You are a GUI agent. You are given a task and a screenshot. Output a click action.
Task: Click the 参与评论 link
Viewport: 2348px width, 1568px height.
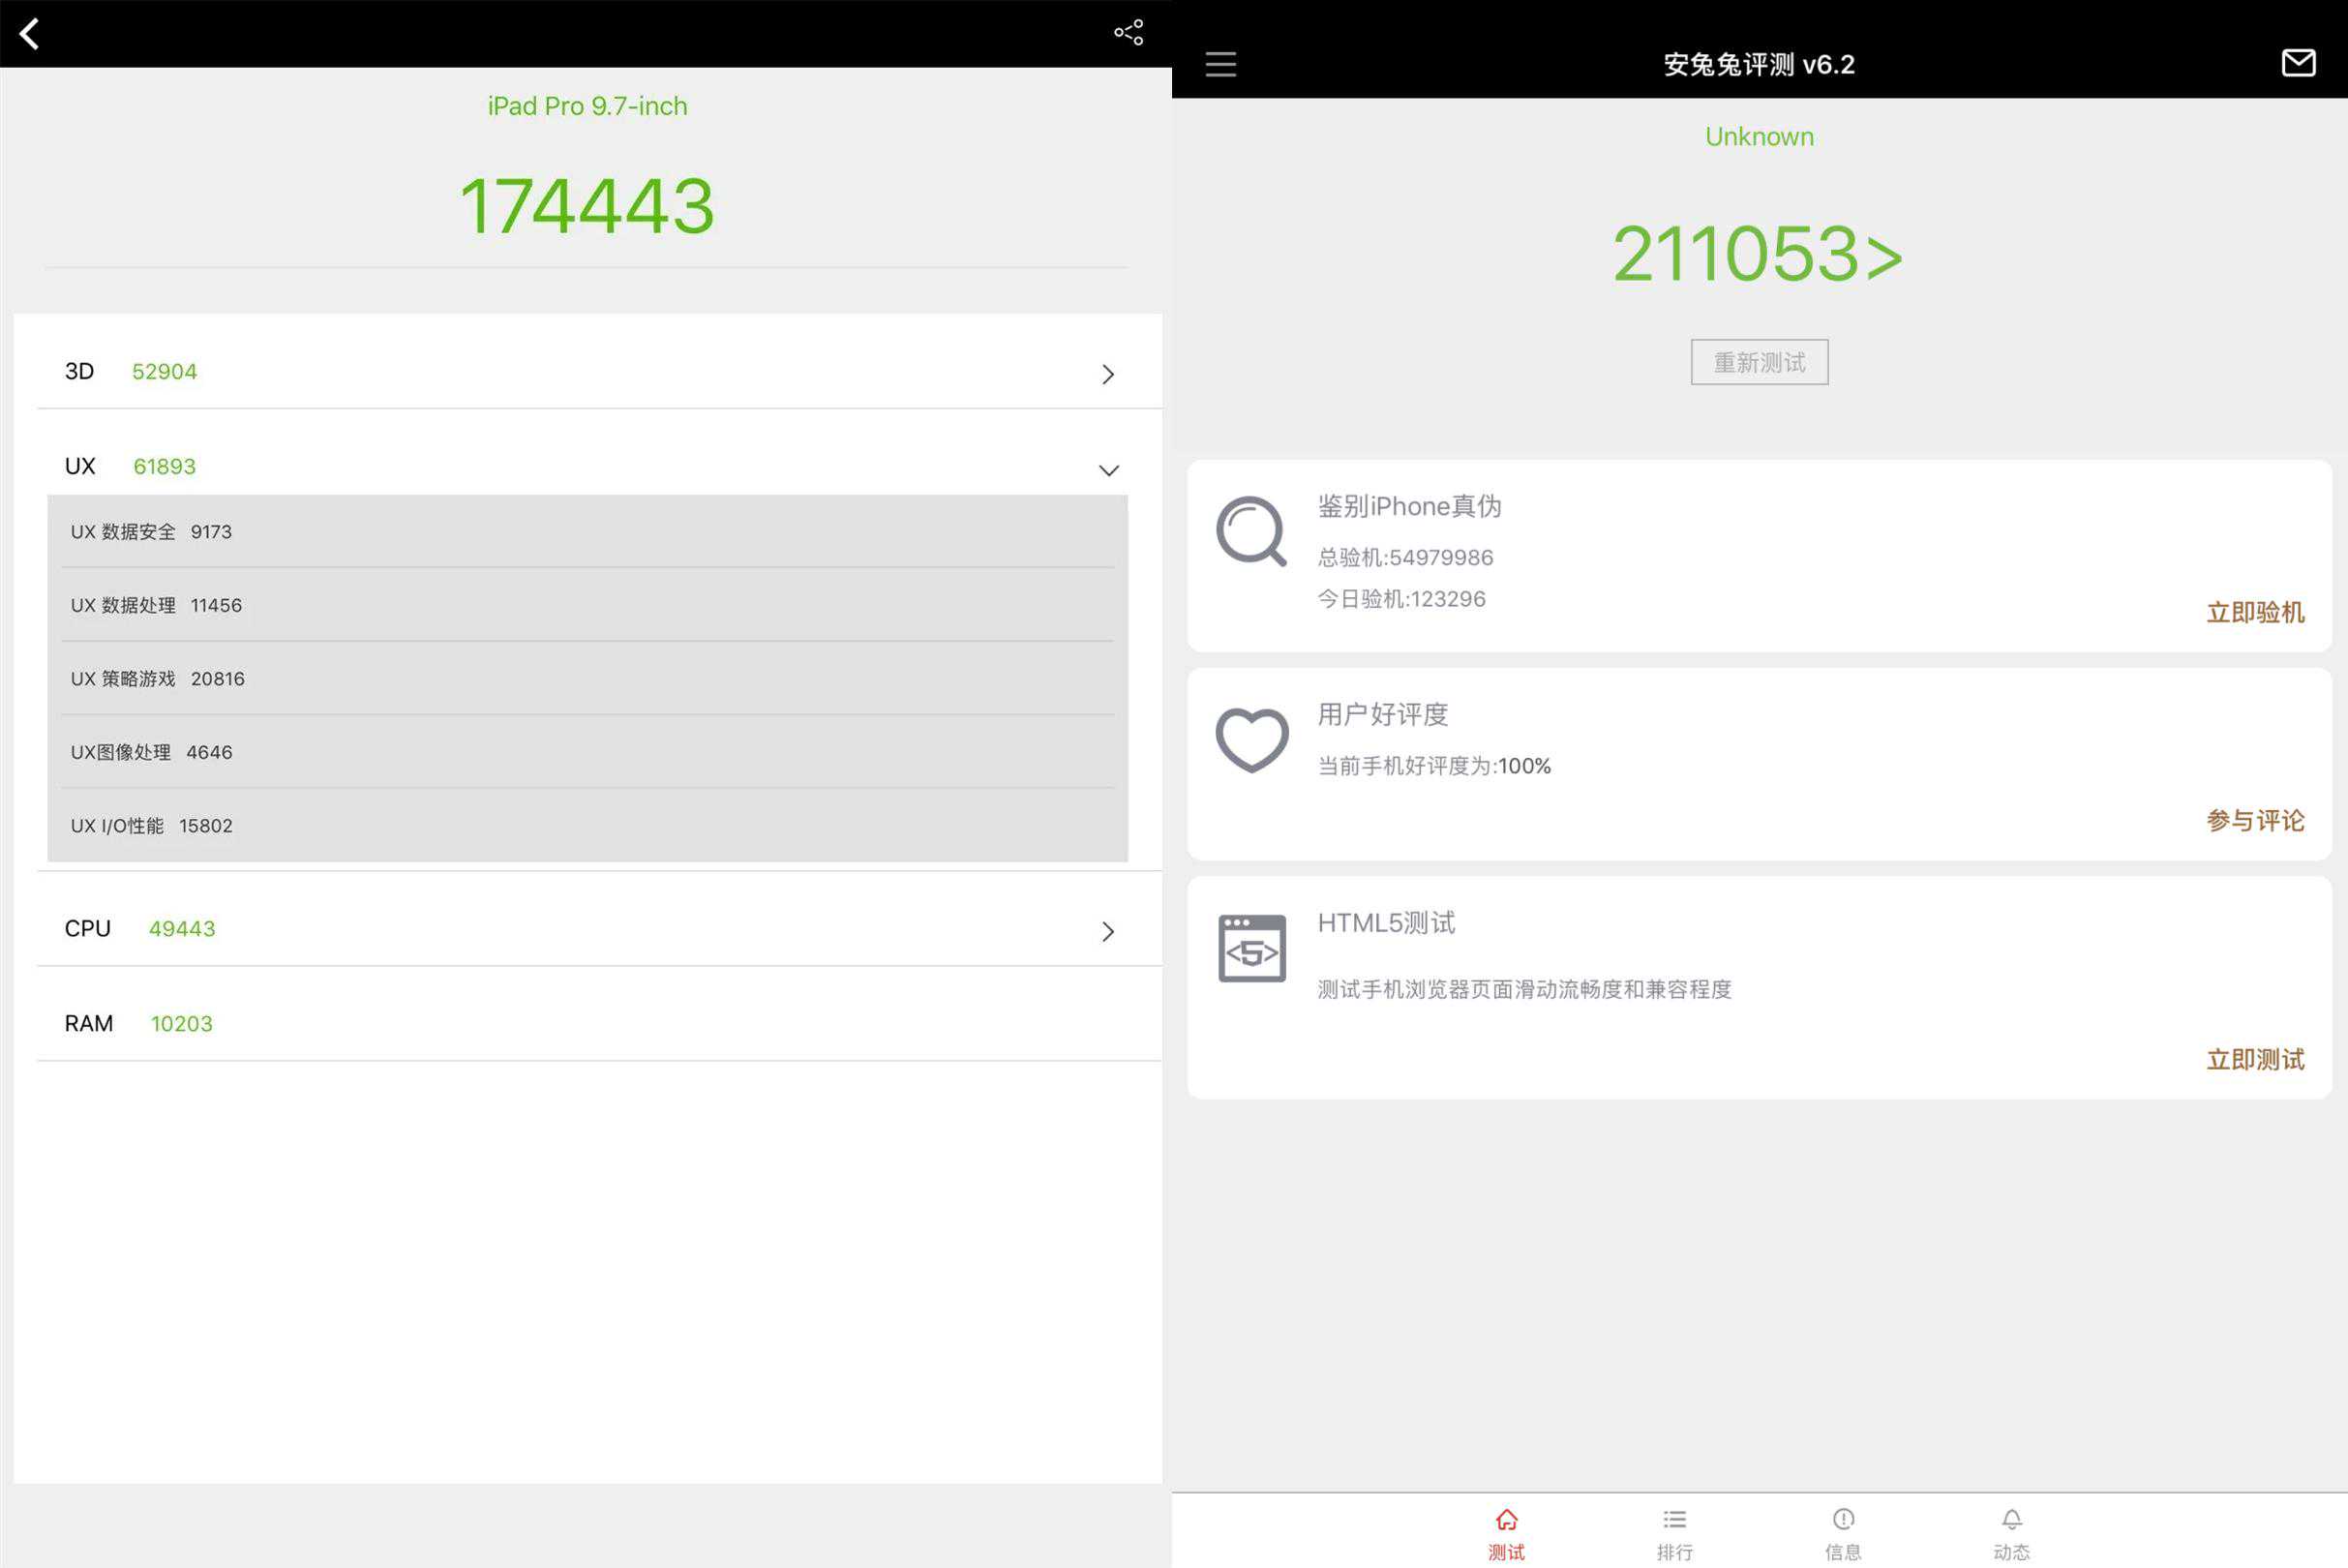point(2254,820)
